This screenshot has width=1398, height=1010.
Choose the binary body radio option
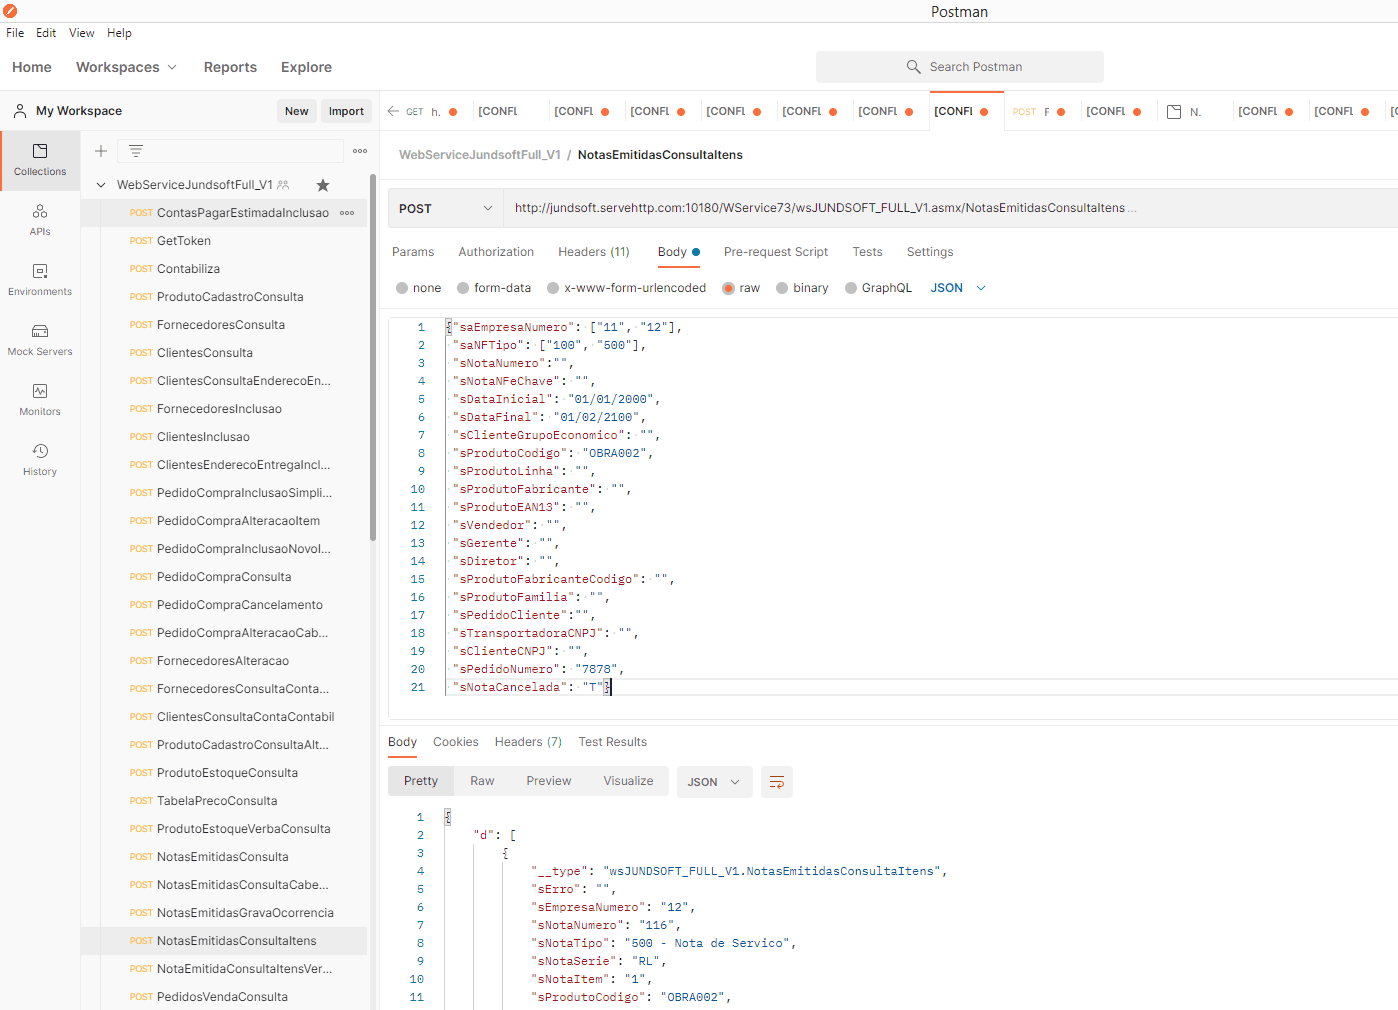[782, 288]
